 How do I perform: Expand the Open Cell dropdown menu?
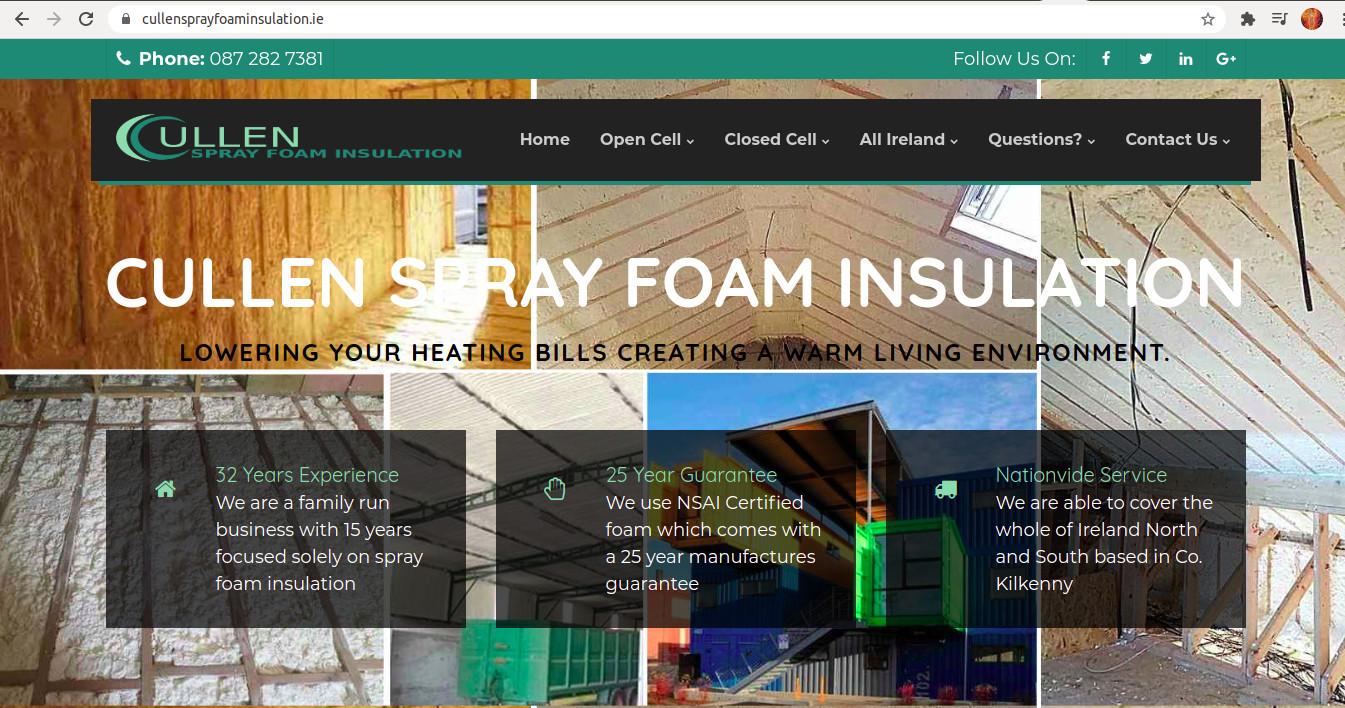647,140
